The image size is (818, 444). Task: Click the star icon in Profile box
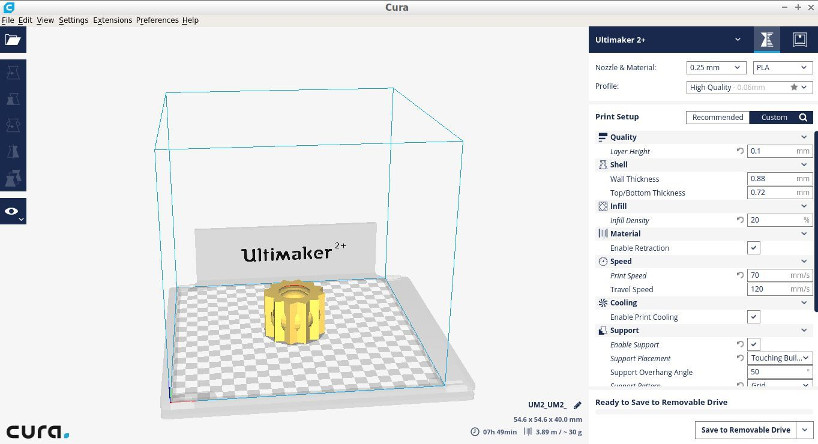[x=794, y=87]
